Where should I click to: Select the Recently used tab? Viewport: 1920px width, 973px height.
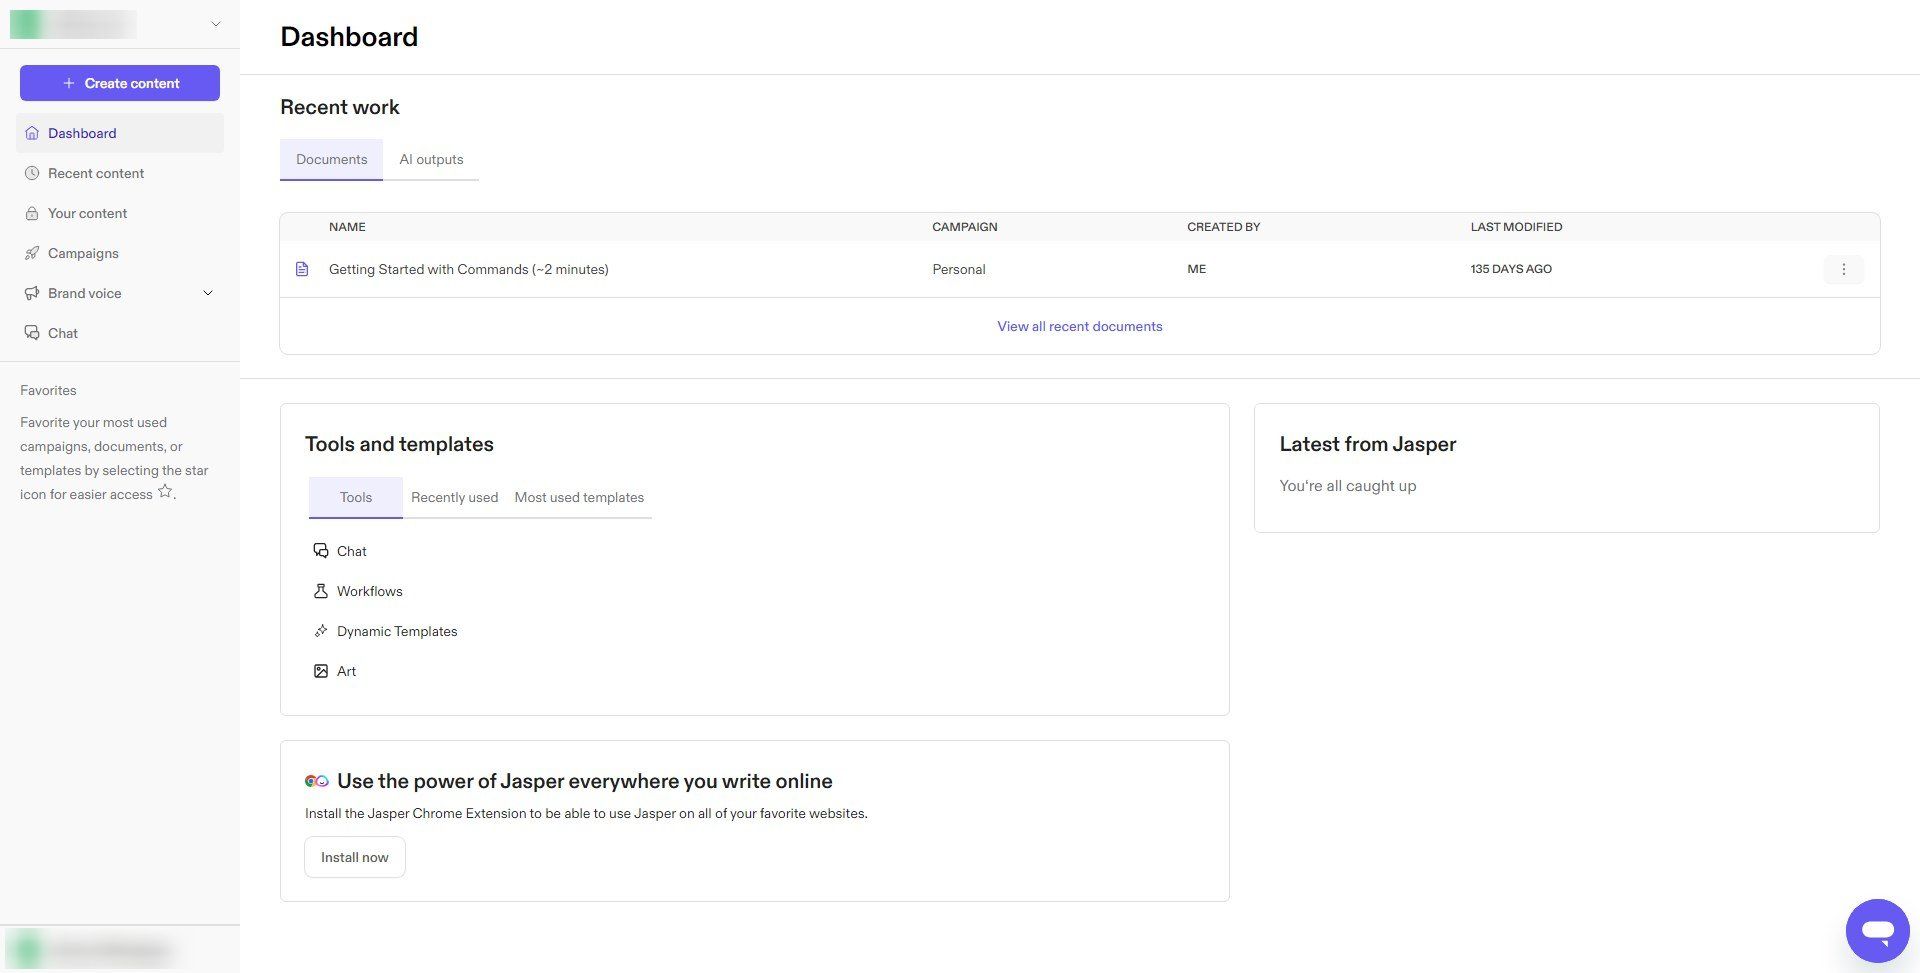pos(454,497)
